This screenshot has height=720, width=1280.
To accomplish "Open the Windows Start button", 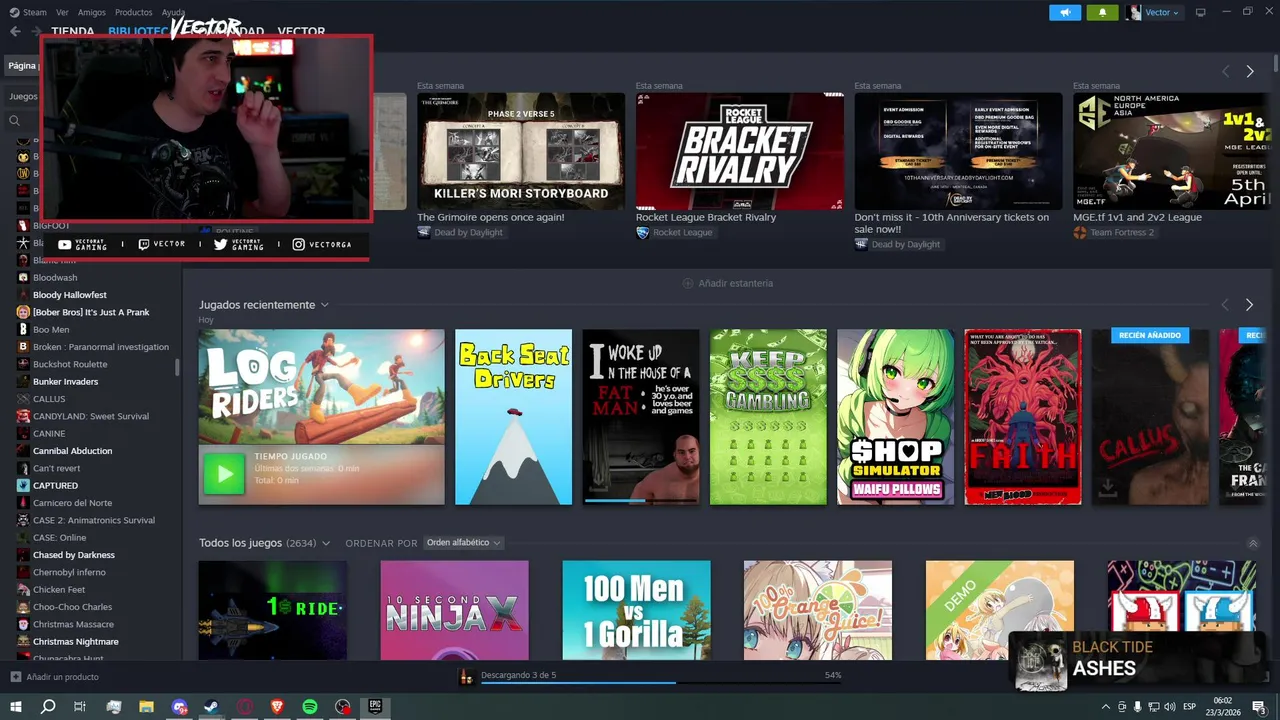I will click(16, 707).
